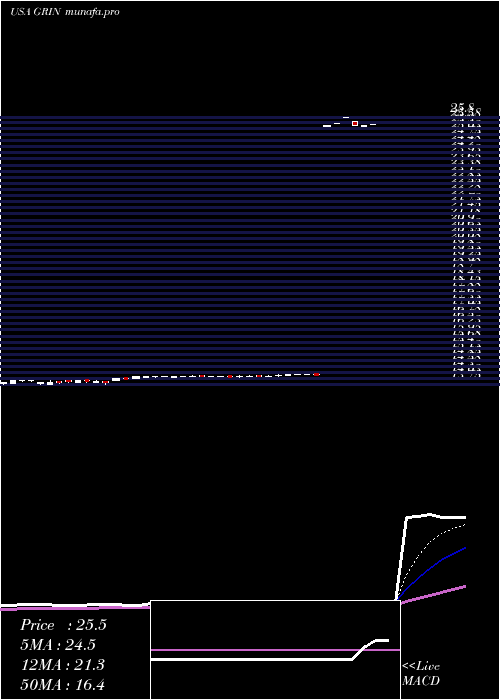
Task: Open the <<Live MACD label
Action: click(x=421, y=673)
